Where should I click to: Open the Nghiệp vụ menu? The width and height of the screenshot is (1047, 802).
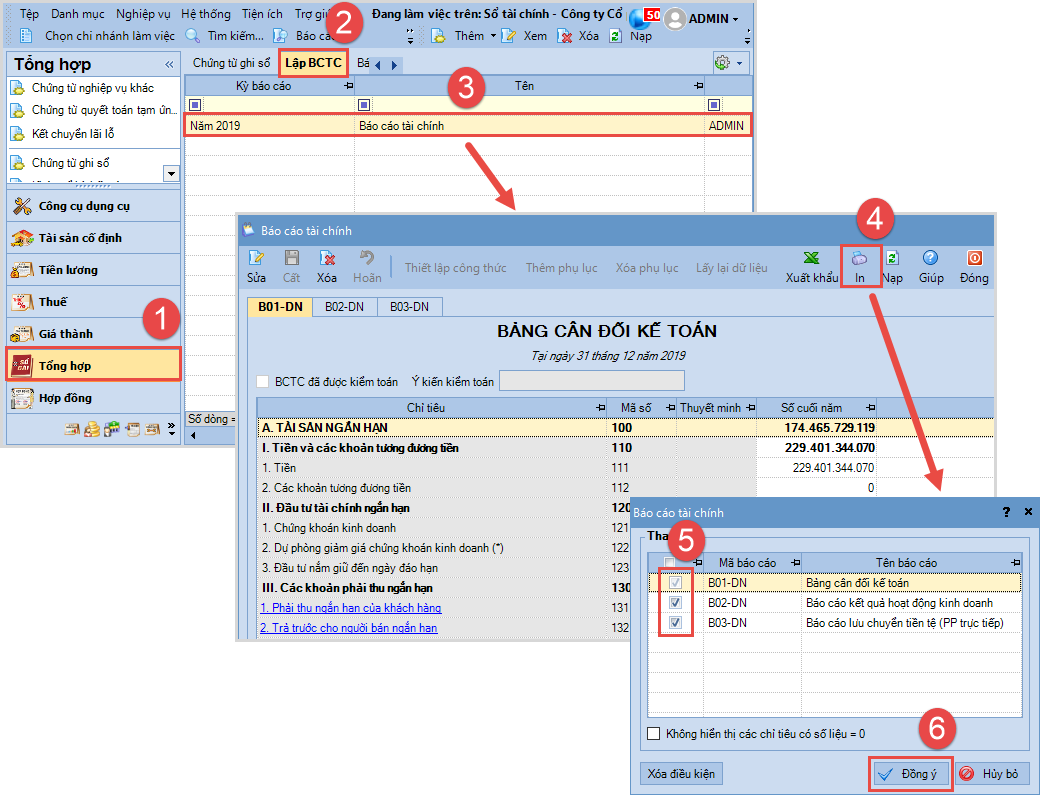click(143, 15)
